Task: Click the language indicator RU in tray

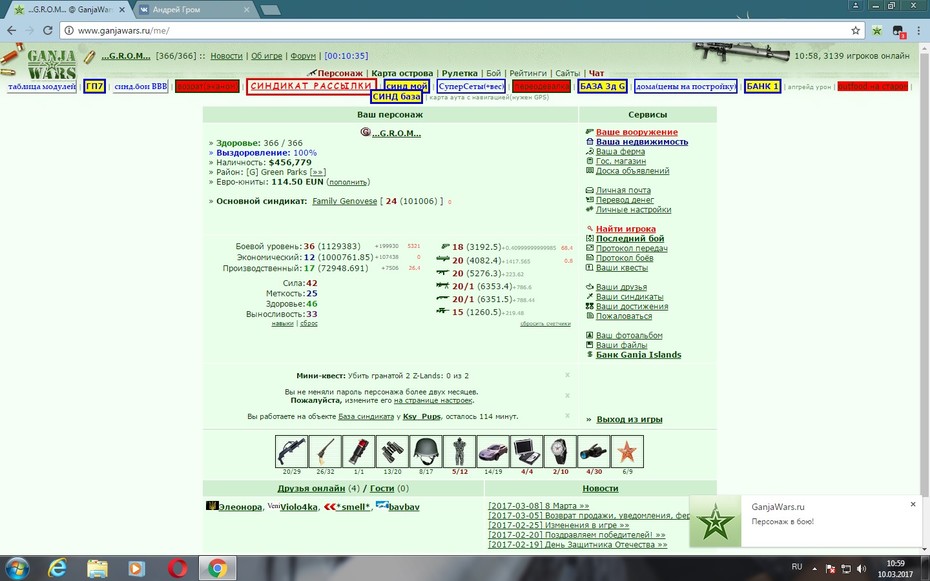Action: point(797,567)
